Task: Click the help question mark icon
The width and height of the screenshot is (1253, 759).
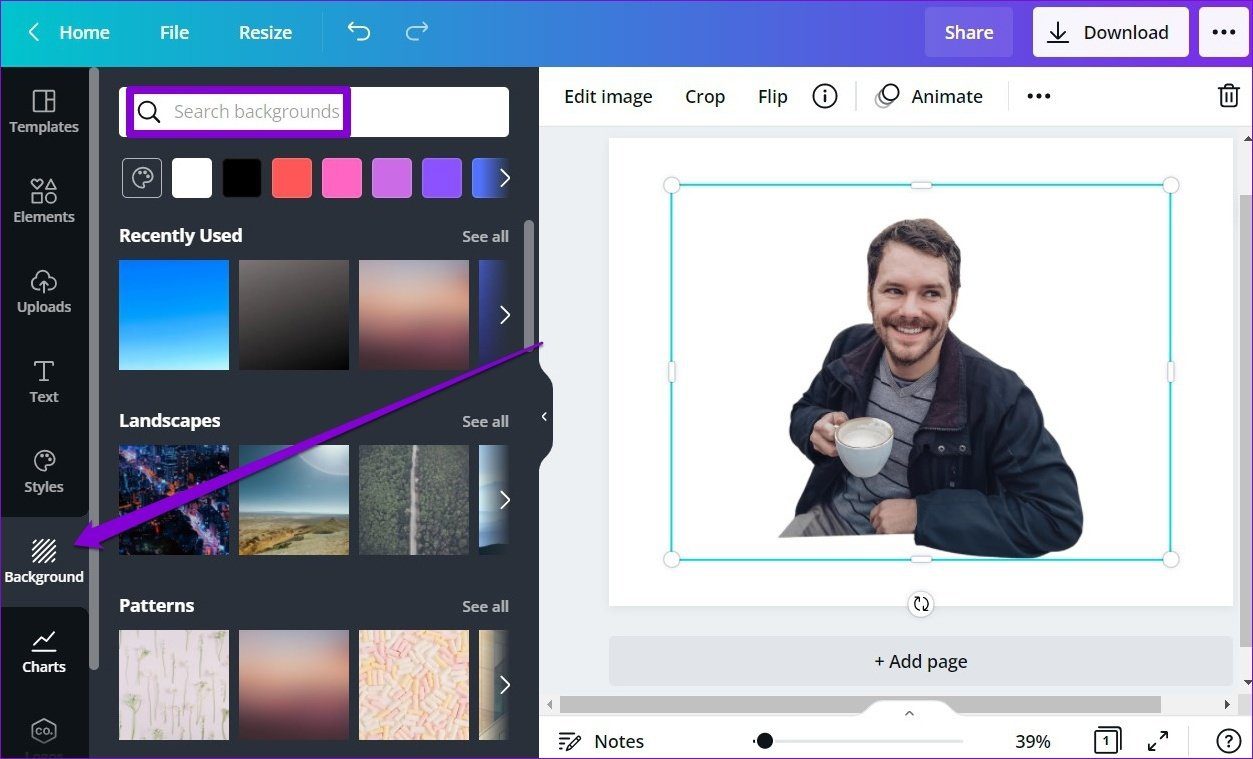Action: [1228, 741]
